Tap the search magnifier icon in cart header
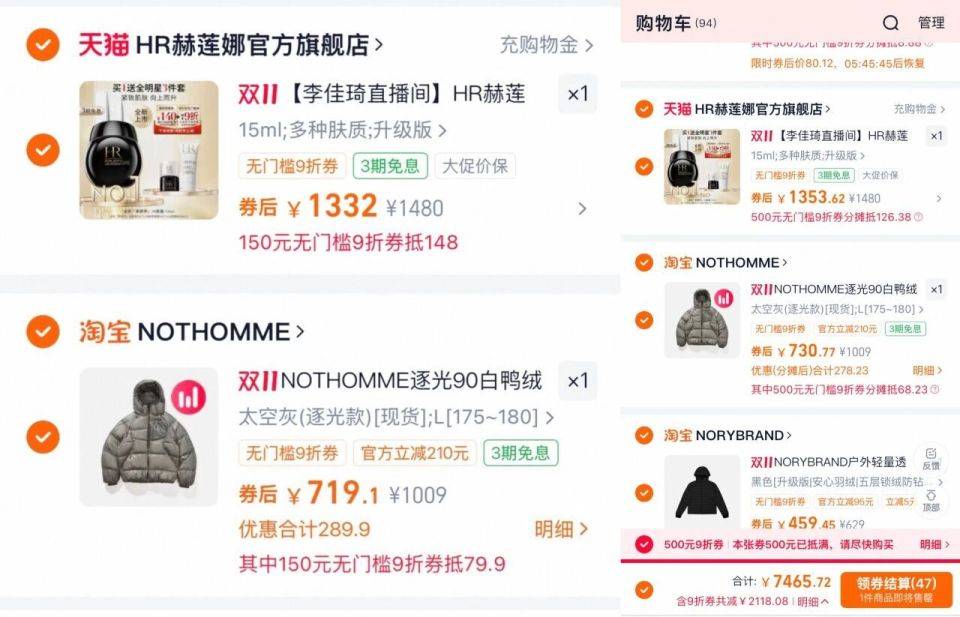Screen dimensions: 960x617 click(890, 23)
